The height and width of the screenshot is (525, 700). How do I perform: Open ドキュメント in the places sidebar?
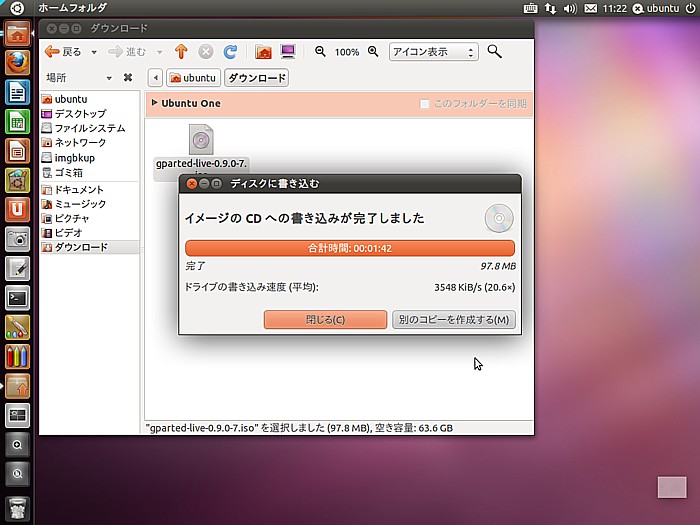[x=89, y=190]
